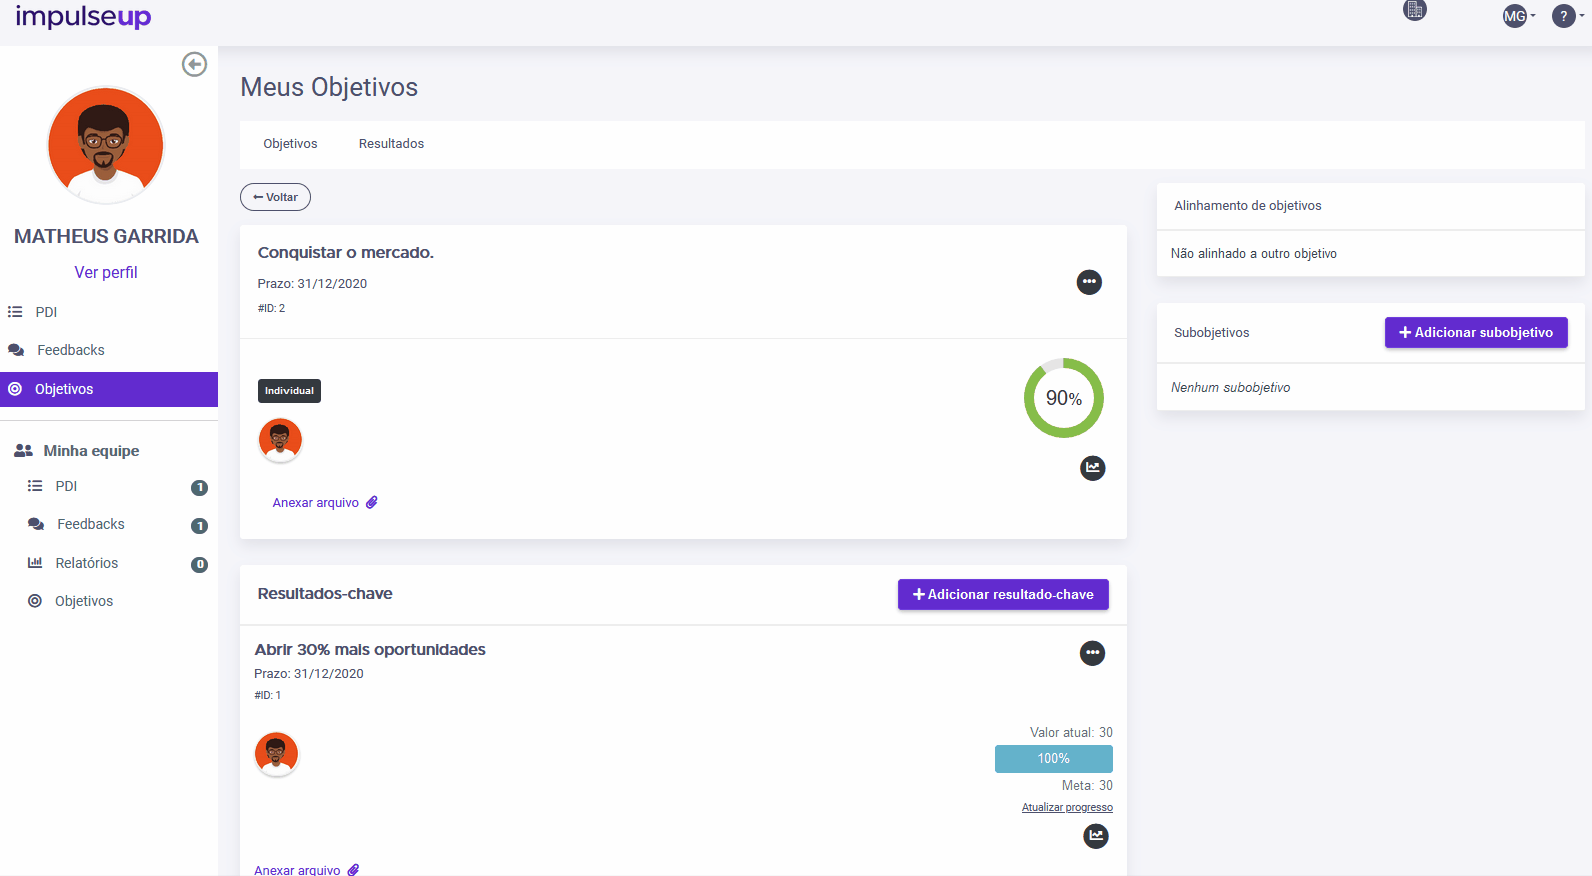Click Atualizar progresso link

coord(1067,807)
